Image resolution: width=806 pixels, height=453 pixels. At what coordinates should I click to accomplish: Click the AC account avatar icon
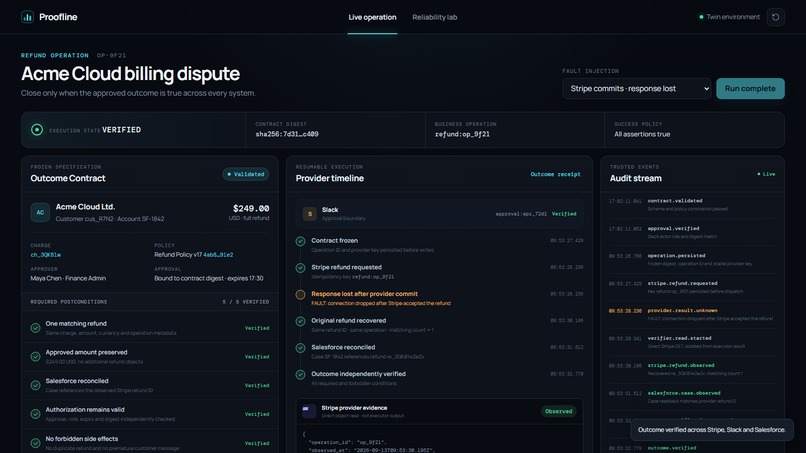click(x=40, y=212)
